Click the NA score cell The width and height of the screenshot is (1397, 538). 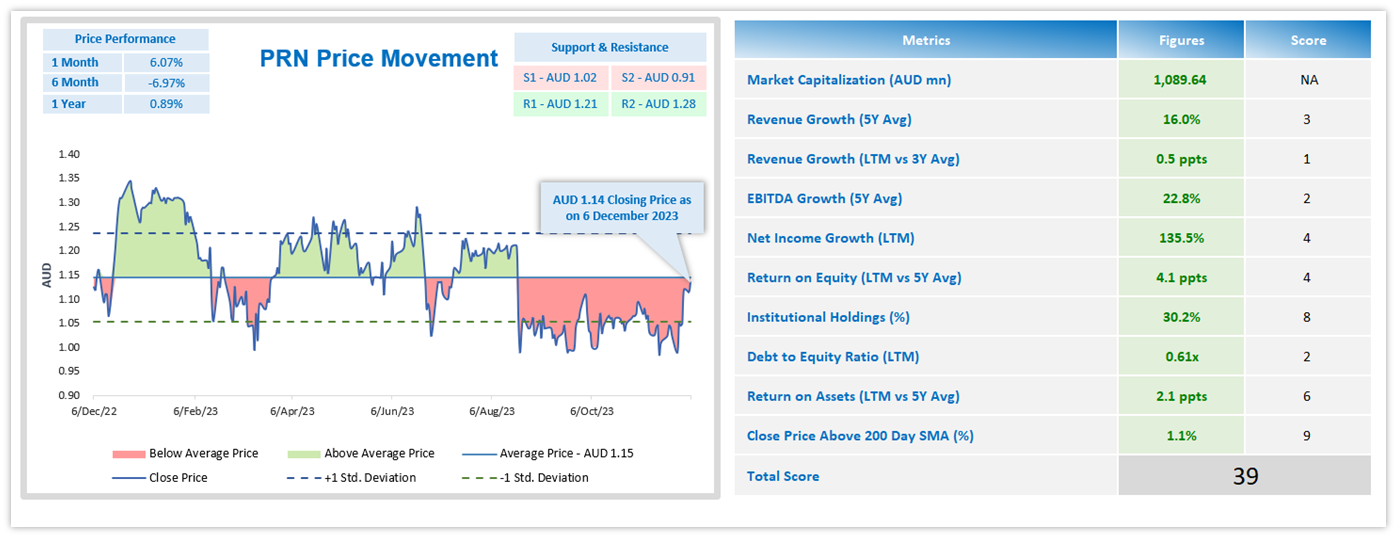(x=1308, y=80)
